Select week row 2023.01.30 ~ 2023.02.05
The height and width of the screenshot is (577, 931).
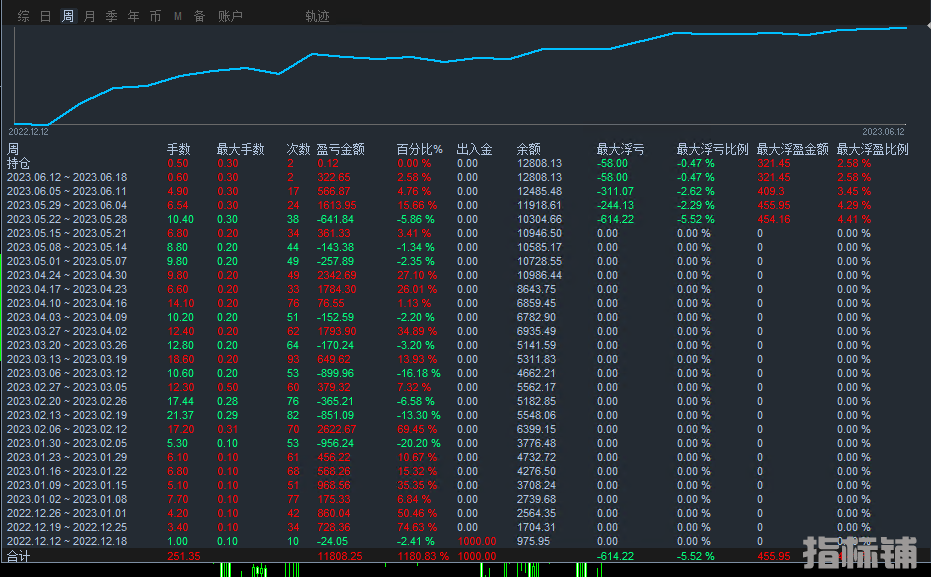pos(67,443)
